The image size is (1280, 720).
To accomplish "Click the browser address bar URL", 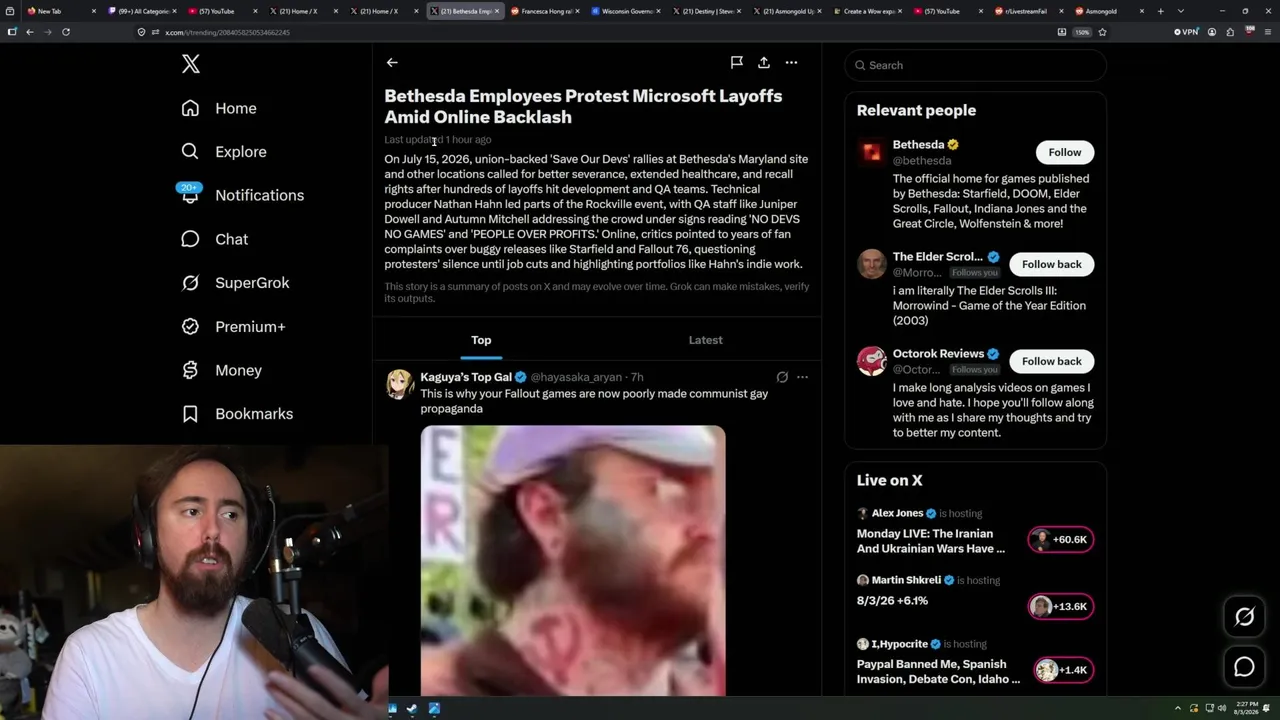I will point(227,32).
